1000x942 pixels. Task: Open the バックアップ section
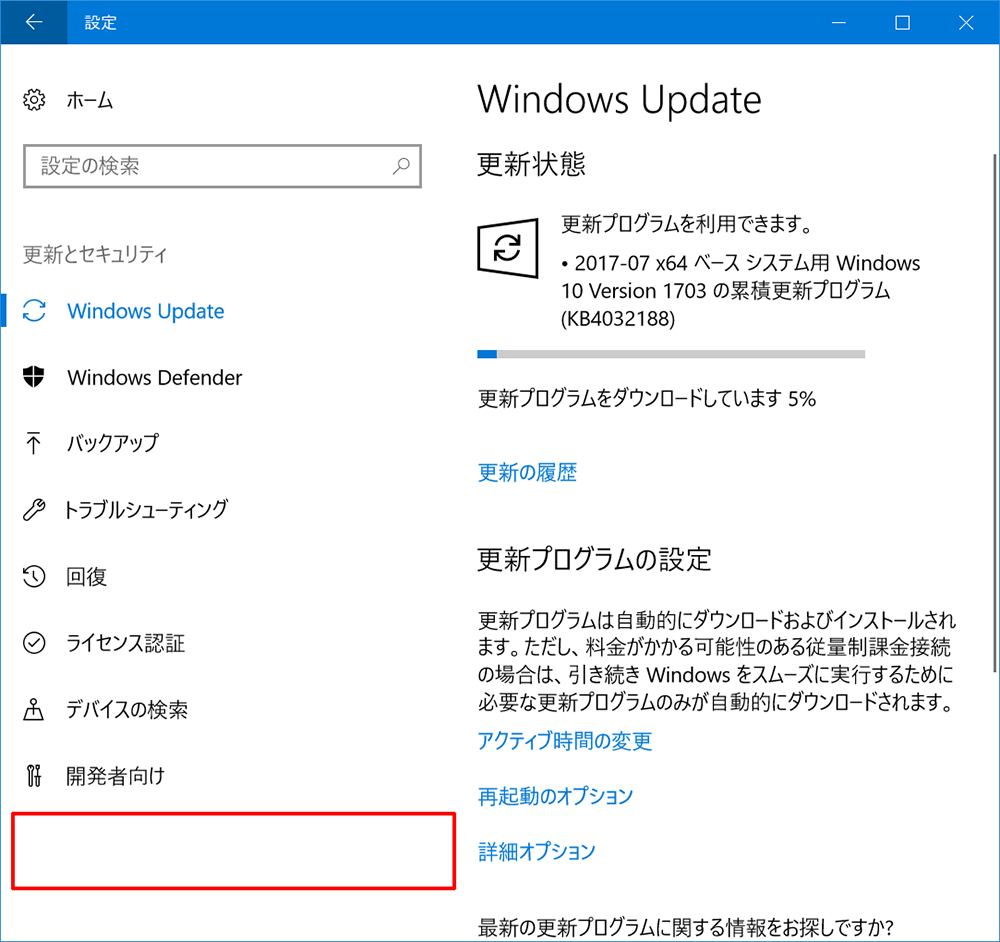[x=113, y=443]
